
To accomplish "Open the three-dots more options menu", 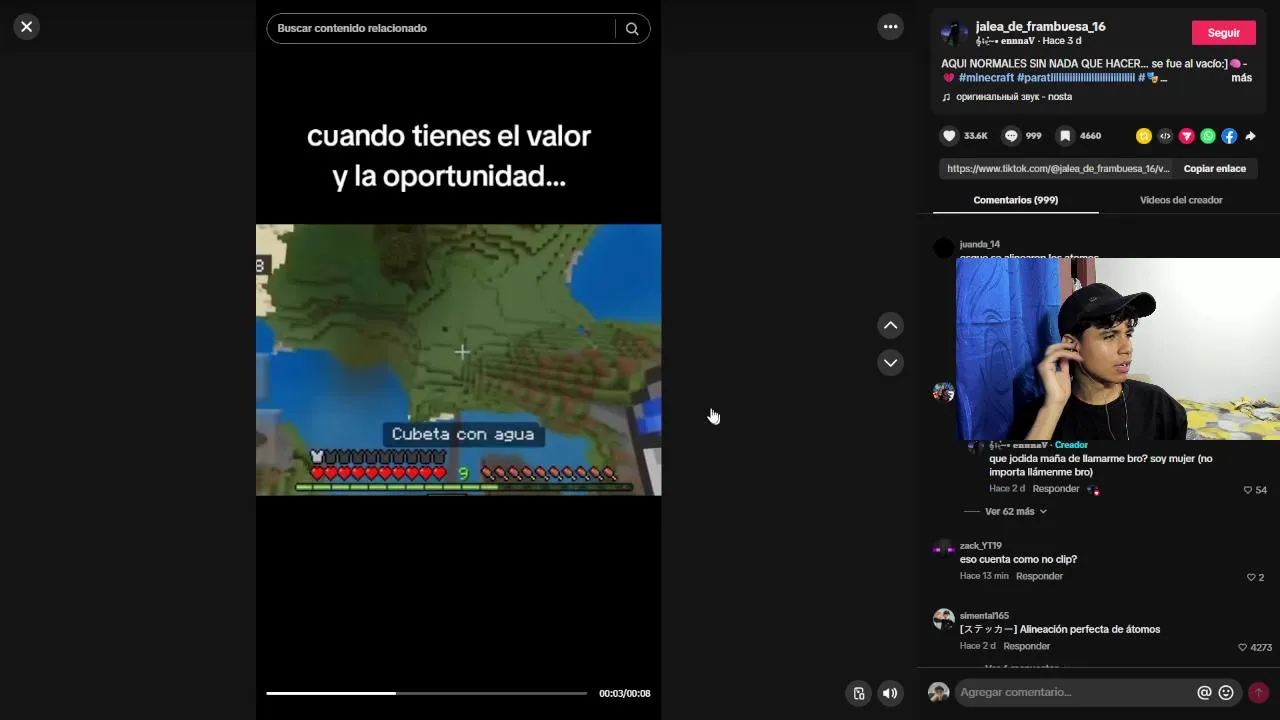I will coord(890,27).
